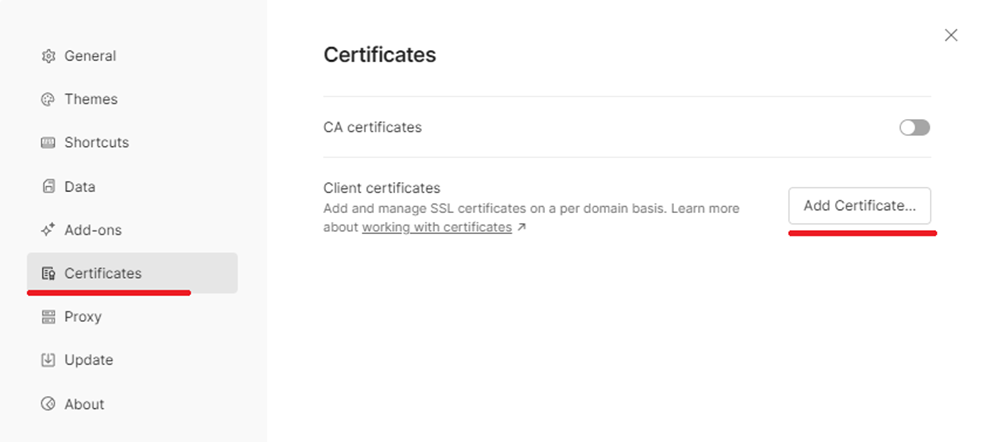
Task: Click the sparkle icon beside Add-ons
Action: pos(48,230)
